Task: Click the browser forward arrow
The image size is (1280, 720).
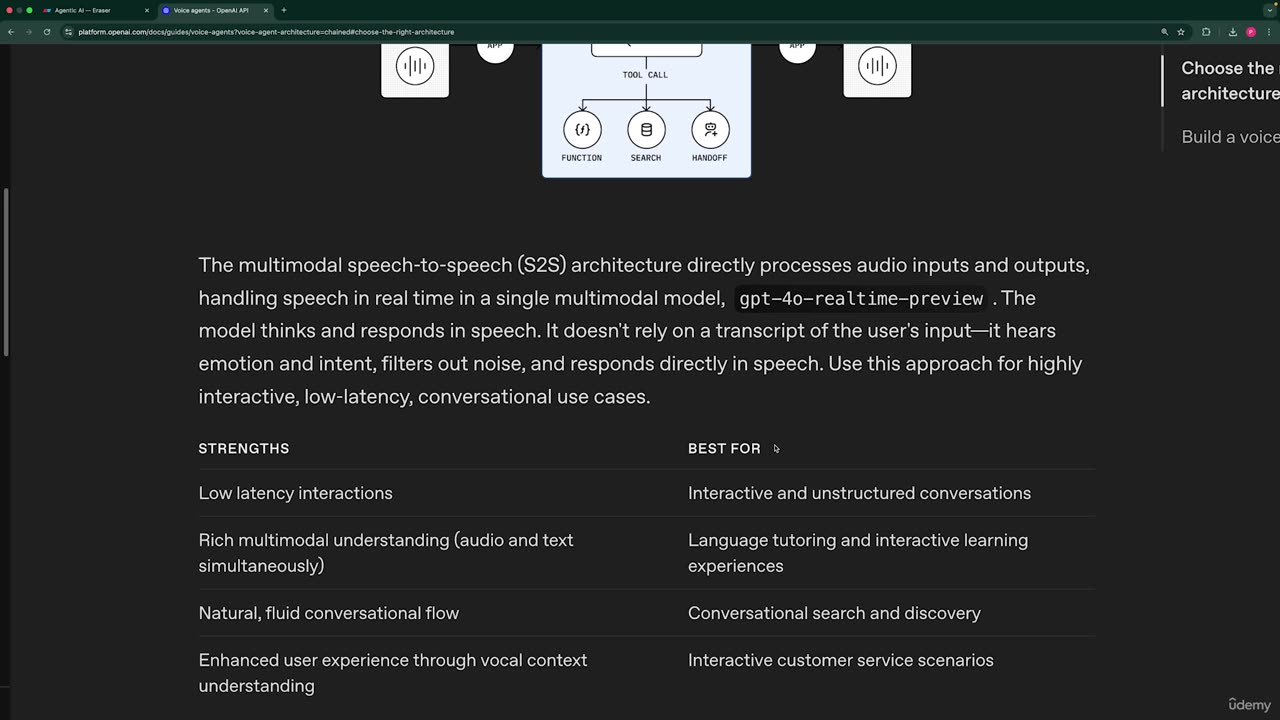Action: [28, 32]
